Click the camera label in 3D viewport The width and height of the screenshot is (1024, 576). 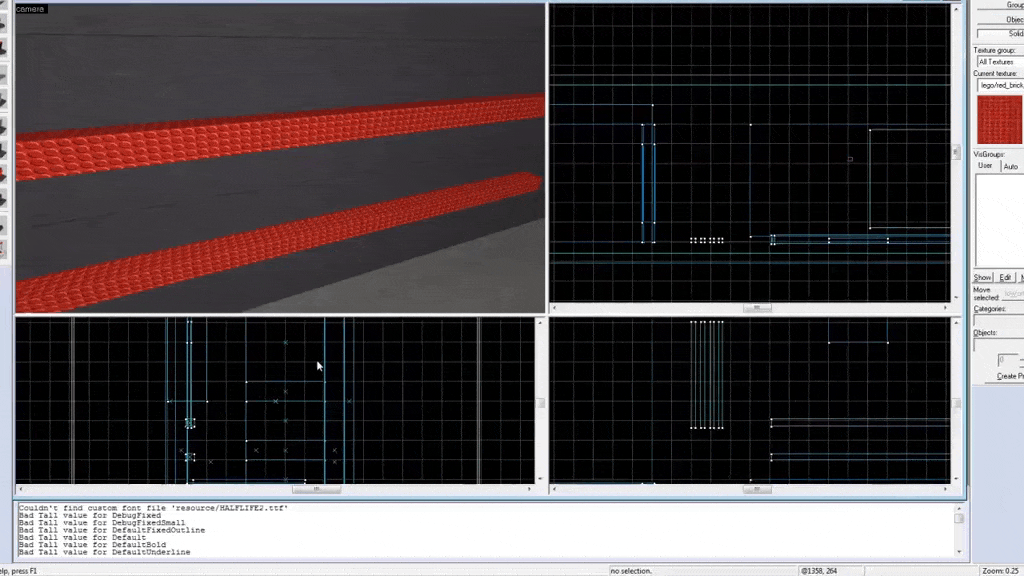pos(32,9)
